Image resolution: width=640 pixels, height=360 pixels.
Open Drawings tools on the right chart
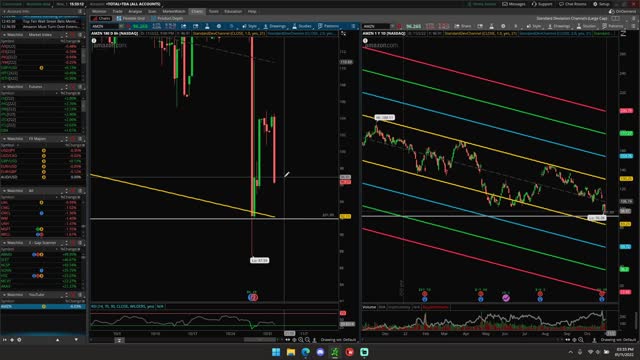[x=559, y=26]
